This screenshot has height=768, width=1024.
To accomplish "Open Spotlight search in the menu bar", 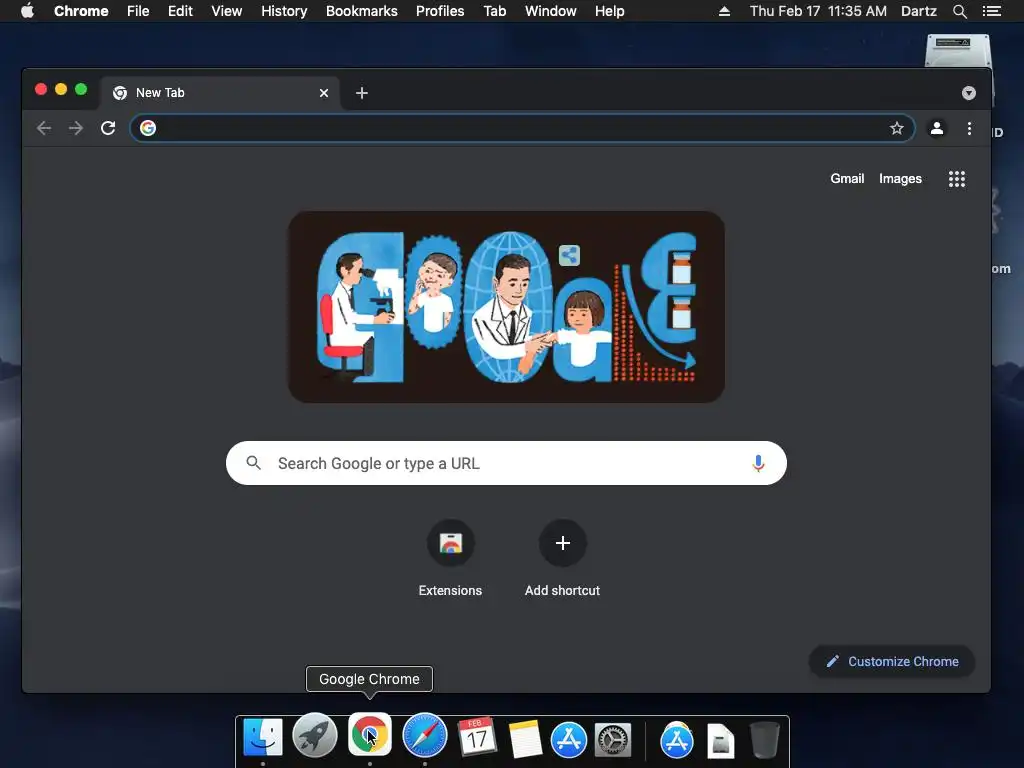I will 959,11.
